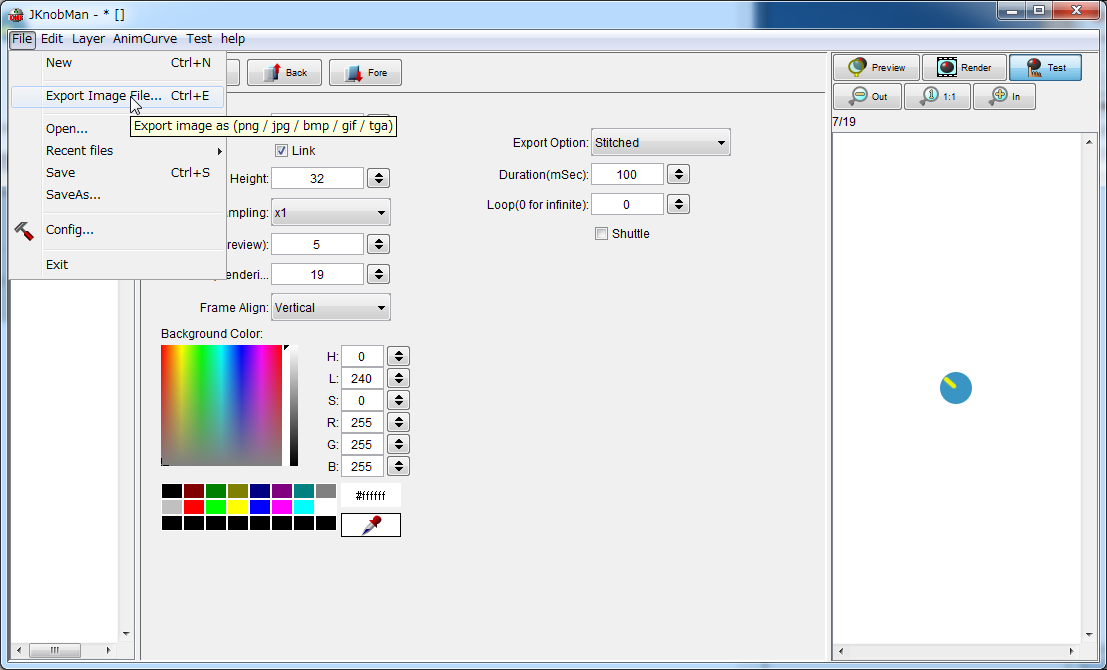The width and height of the screenshot is (1107, 670).
Task: Adjust Duration(mSec) stepper
Action: (678, 174)
